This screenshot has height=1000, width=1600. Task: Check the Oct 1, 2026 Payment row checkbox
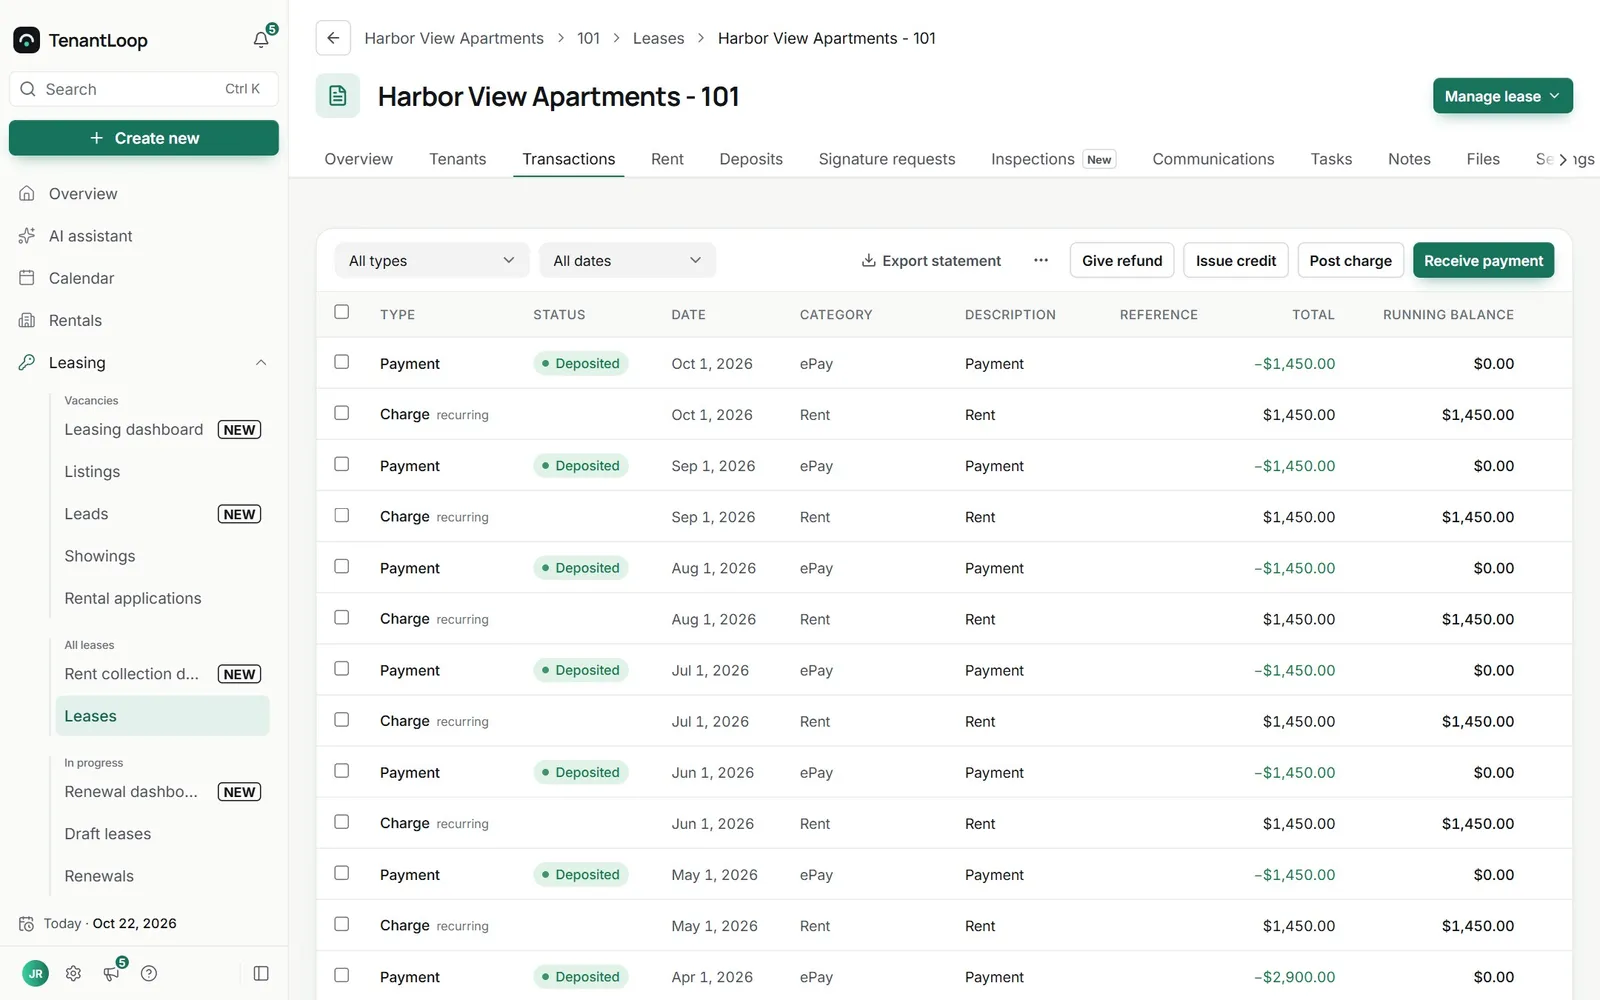(x=342, y=362)
